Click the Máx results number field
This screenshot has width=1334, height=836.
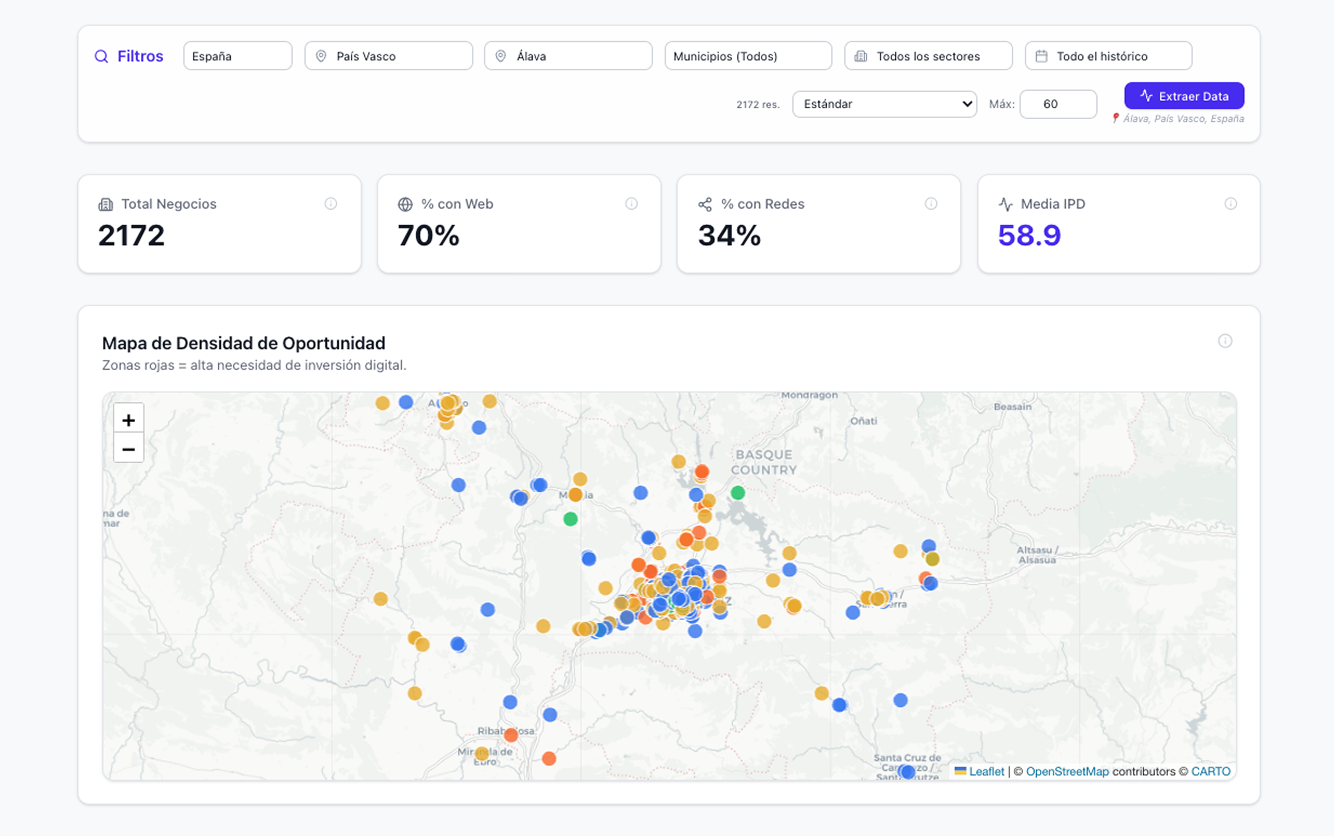coord(1058,104)
